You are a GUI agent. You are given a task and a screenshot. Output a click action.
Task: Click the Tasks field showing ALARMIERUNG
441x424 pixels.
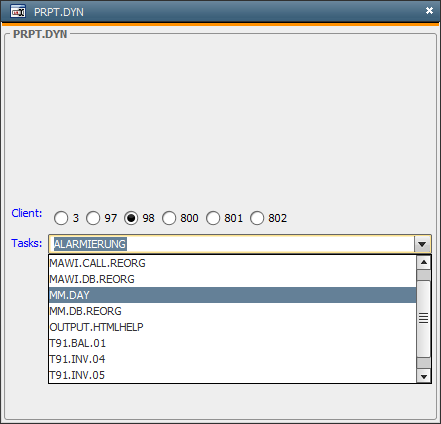[231, 244]
